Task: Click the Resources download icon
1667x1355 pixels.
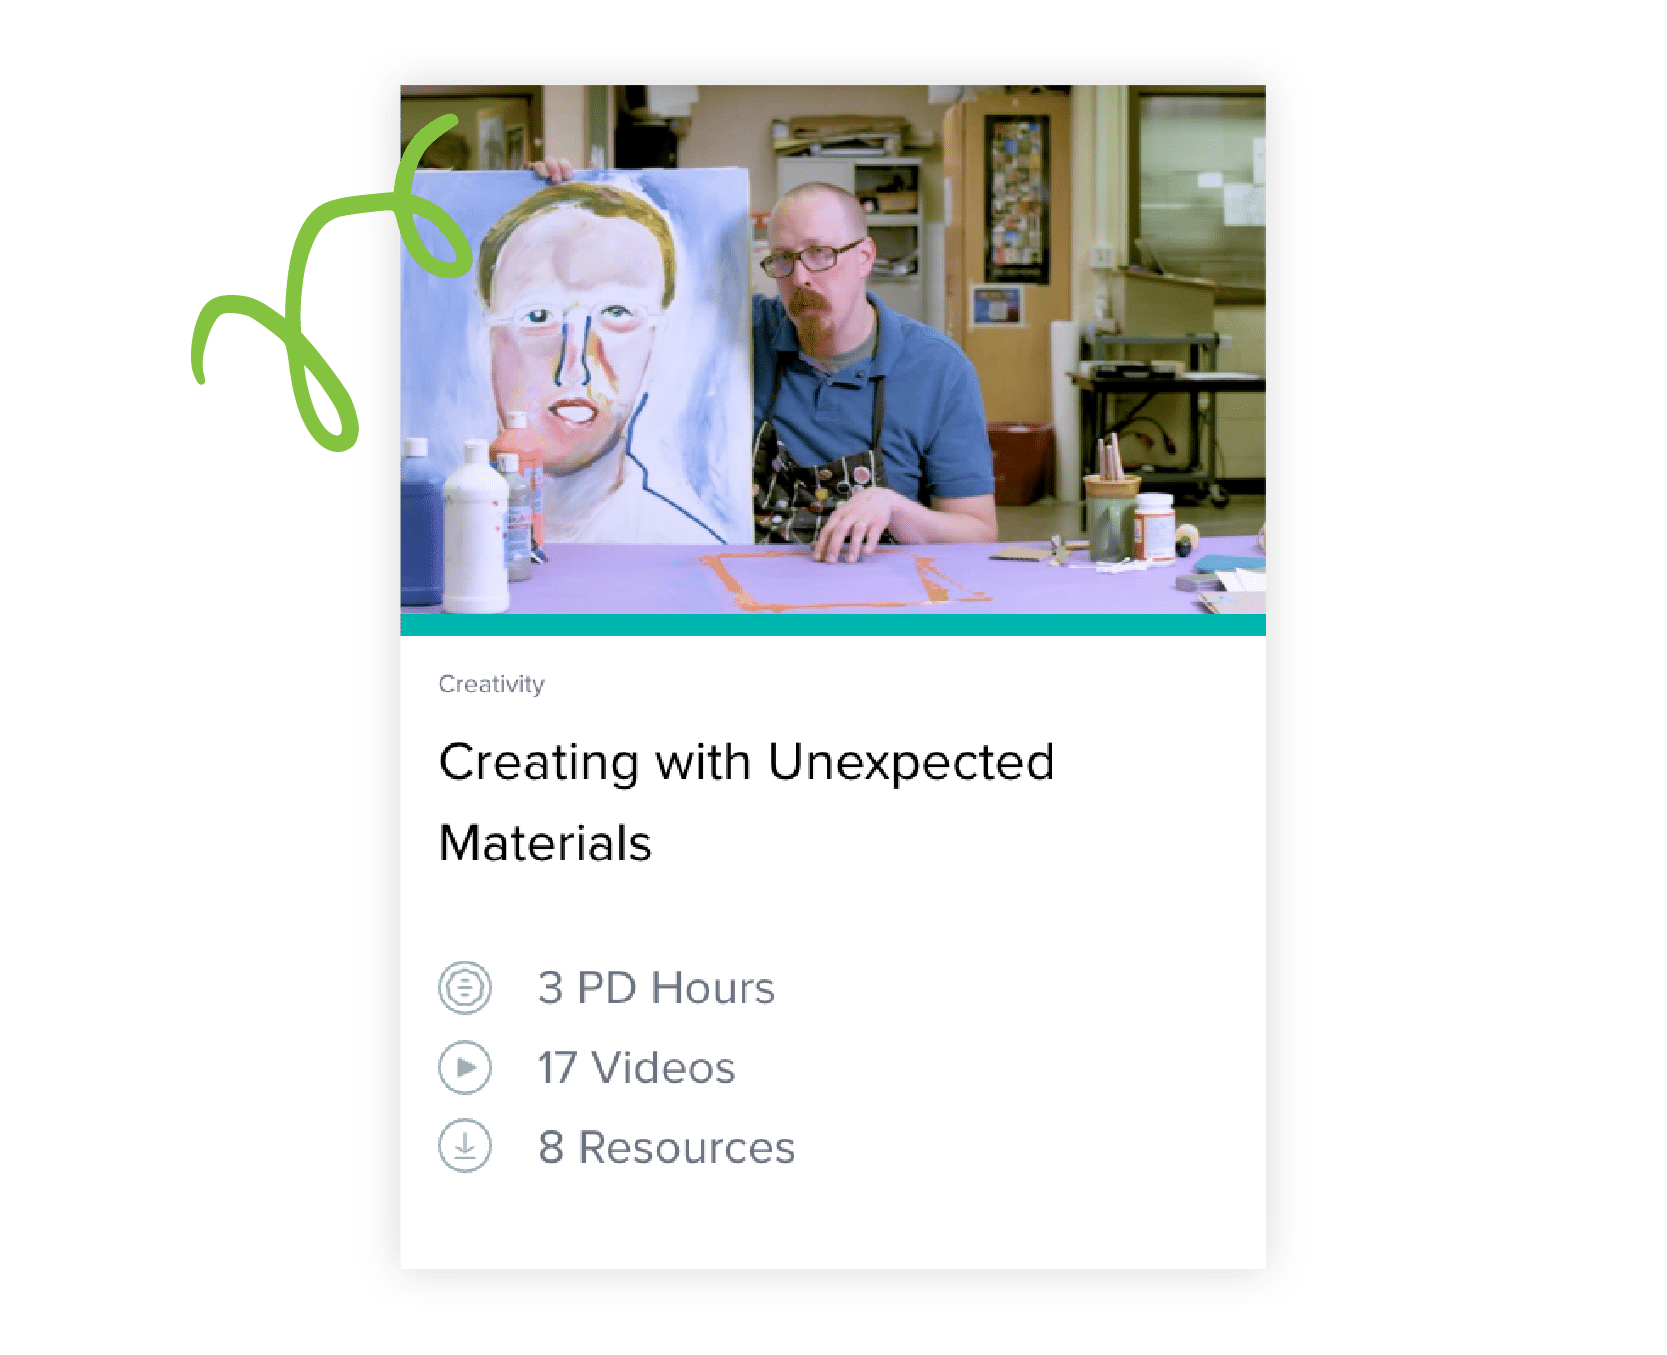Action: pyautogui.click(x=465, y=1146)
